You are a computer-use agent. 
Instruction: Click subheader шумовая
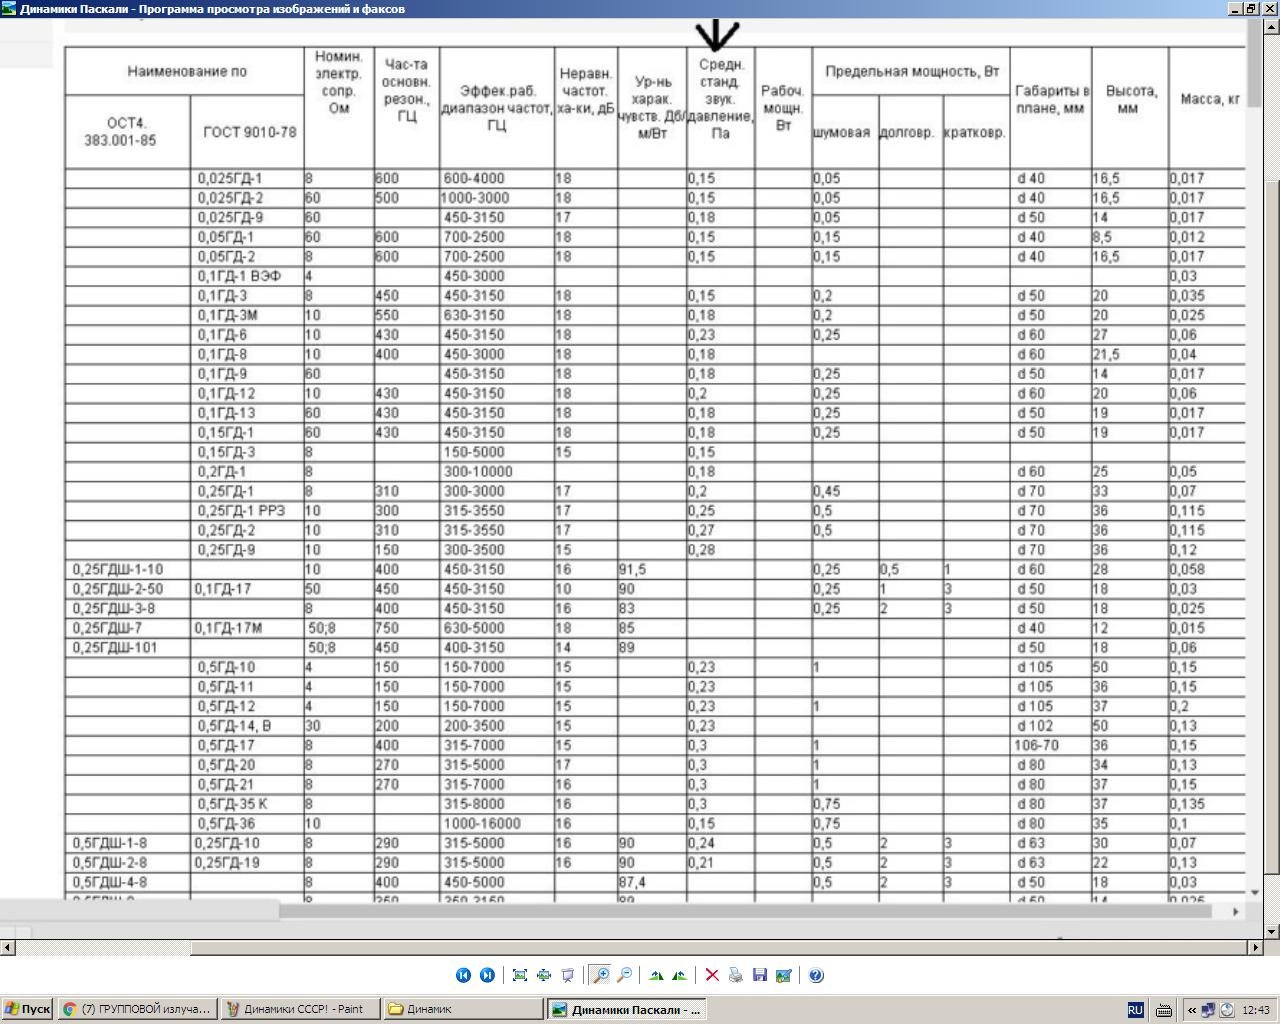pos(841,132)
